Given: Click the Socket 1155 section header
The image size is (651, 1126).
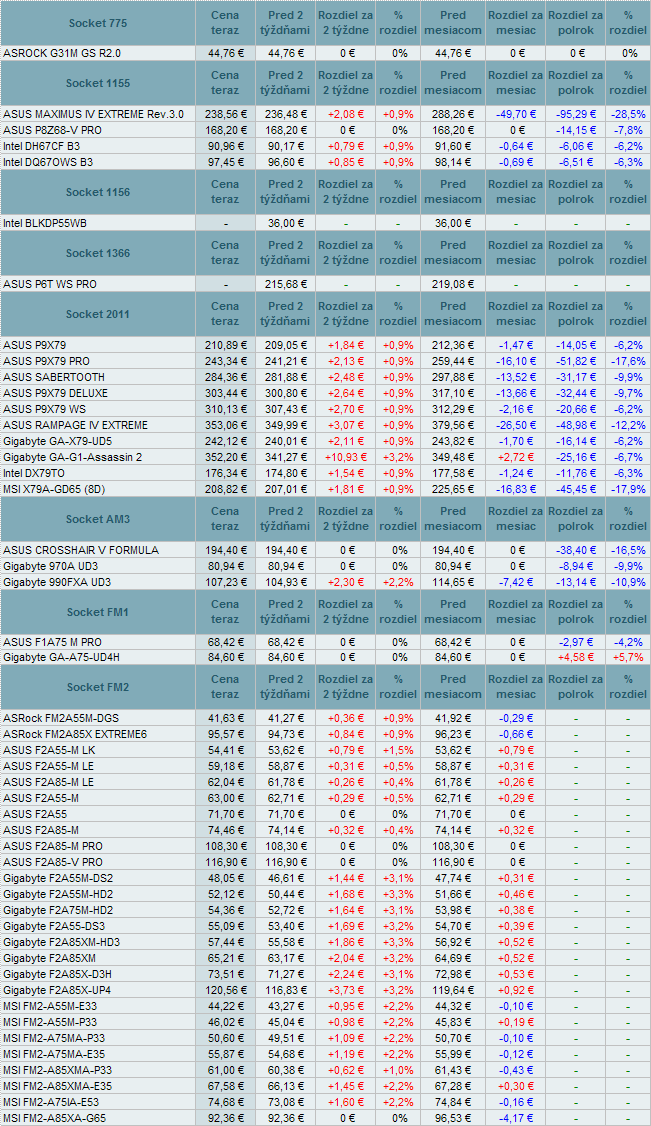Looking at the screenshot, I should click(98, 83).
